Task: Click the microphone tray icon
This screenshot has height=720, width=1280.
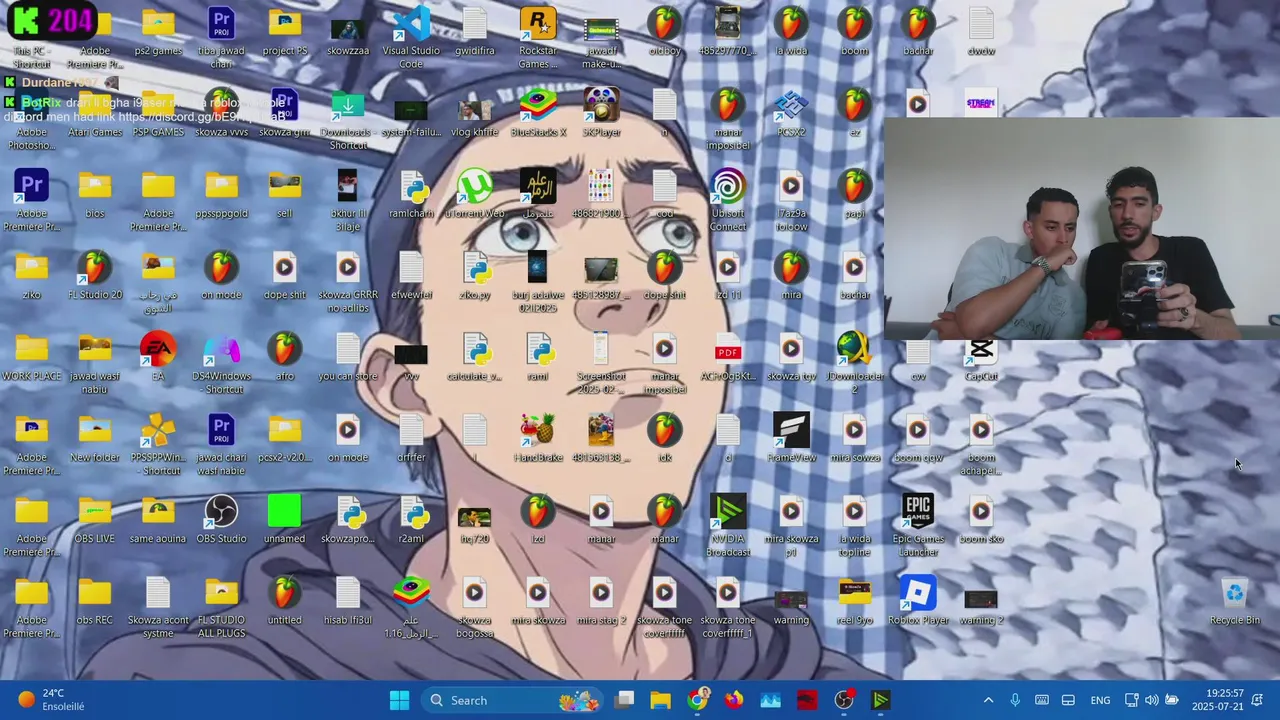Action: coord(1015,700)
